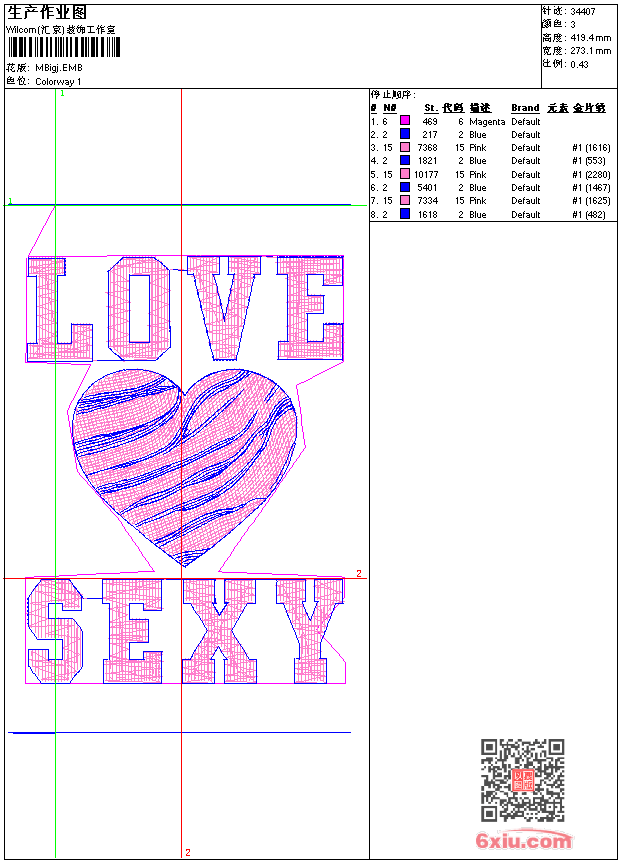The height and width of the screenshot is (860, 620).
Task: Select the scale value 0.43
Action: pyautogui.click(x=579, y=65)
